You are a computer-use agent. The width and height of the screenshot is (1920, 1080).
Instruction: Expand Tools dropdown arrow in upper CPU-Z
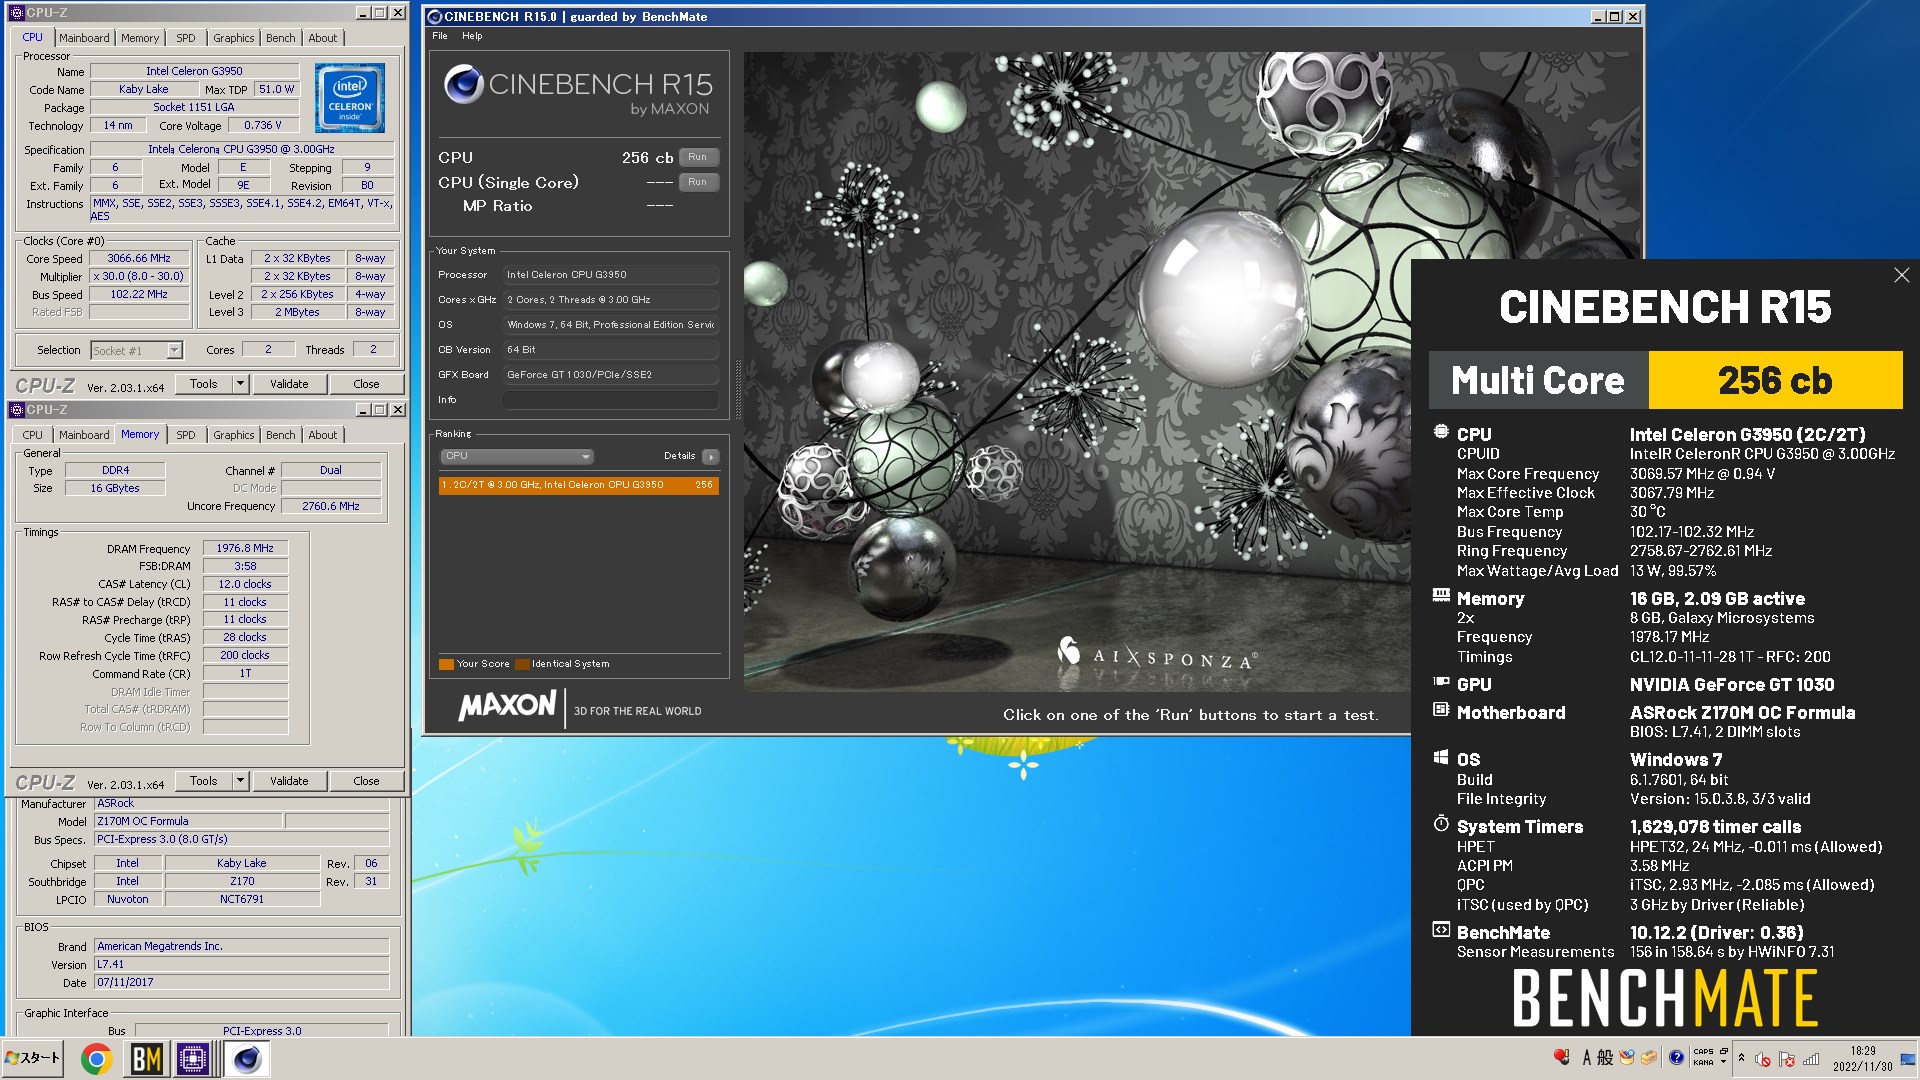coord(240,384)
